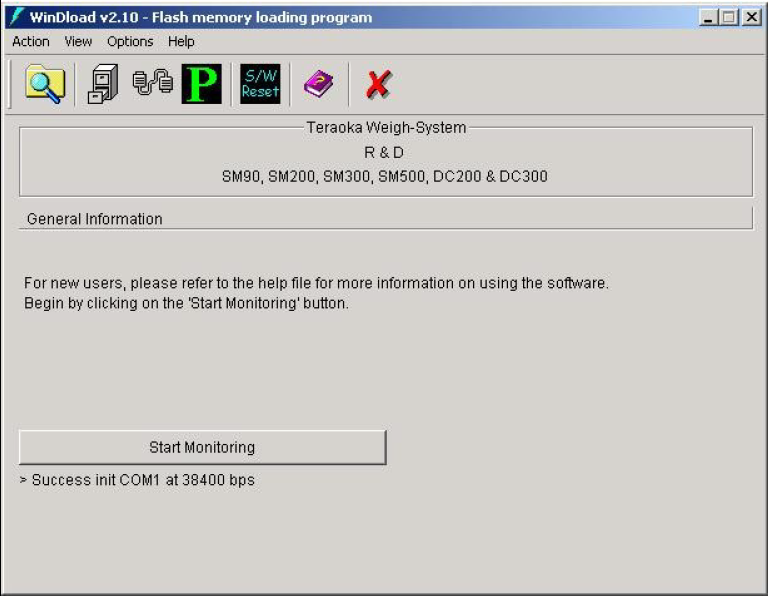The height and width of the screenshot is (596, 768).
Task: Minimize the WinDload window
Action: (x=709, y=17)
